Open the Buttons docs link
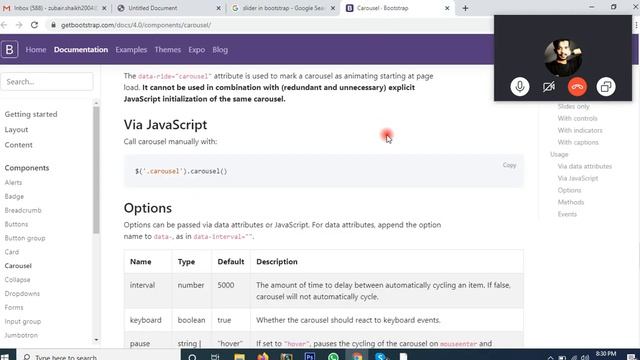Viewport: 640px width, 360px height. pos(16,224)
